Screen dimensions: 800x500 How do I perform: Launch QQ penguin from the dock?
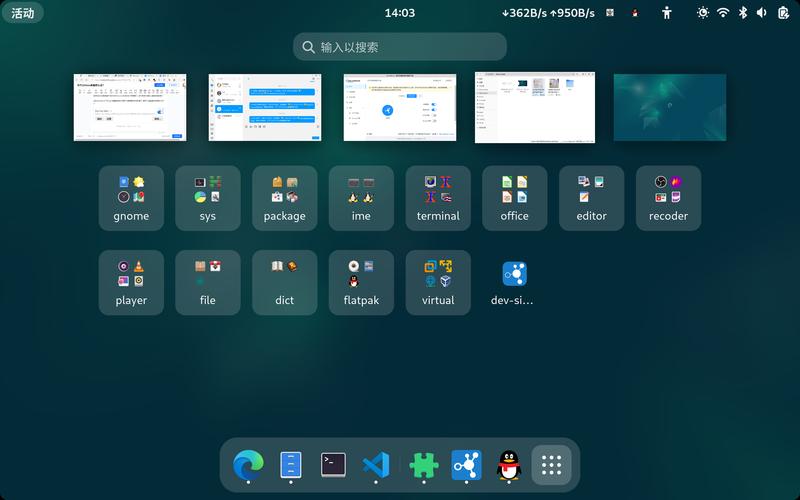click(509, 465)
